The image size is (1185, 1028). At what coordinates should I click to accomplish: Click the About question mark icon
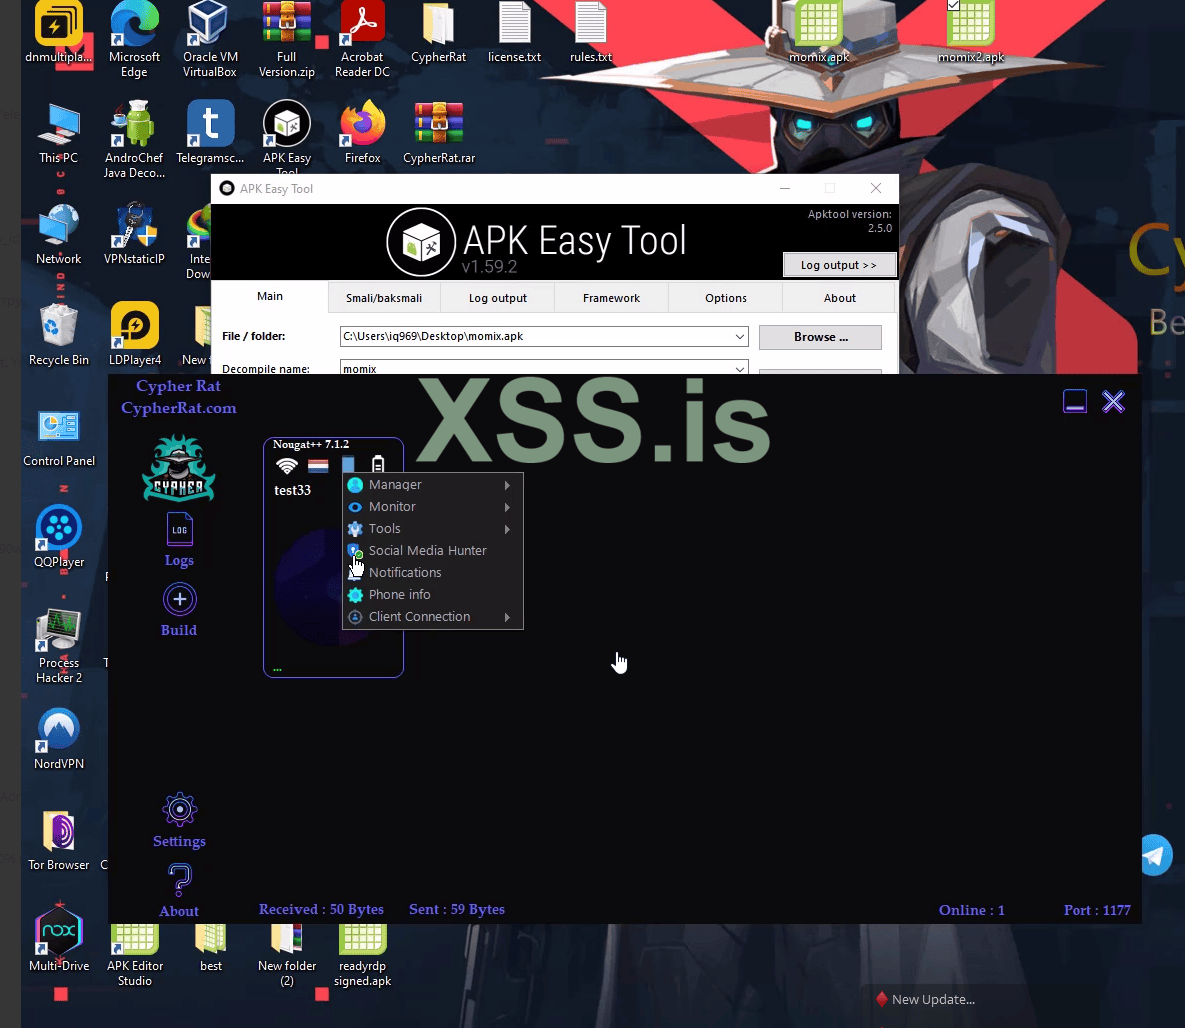[x=179, y=880]
